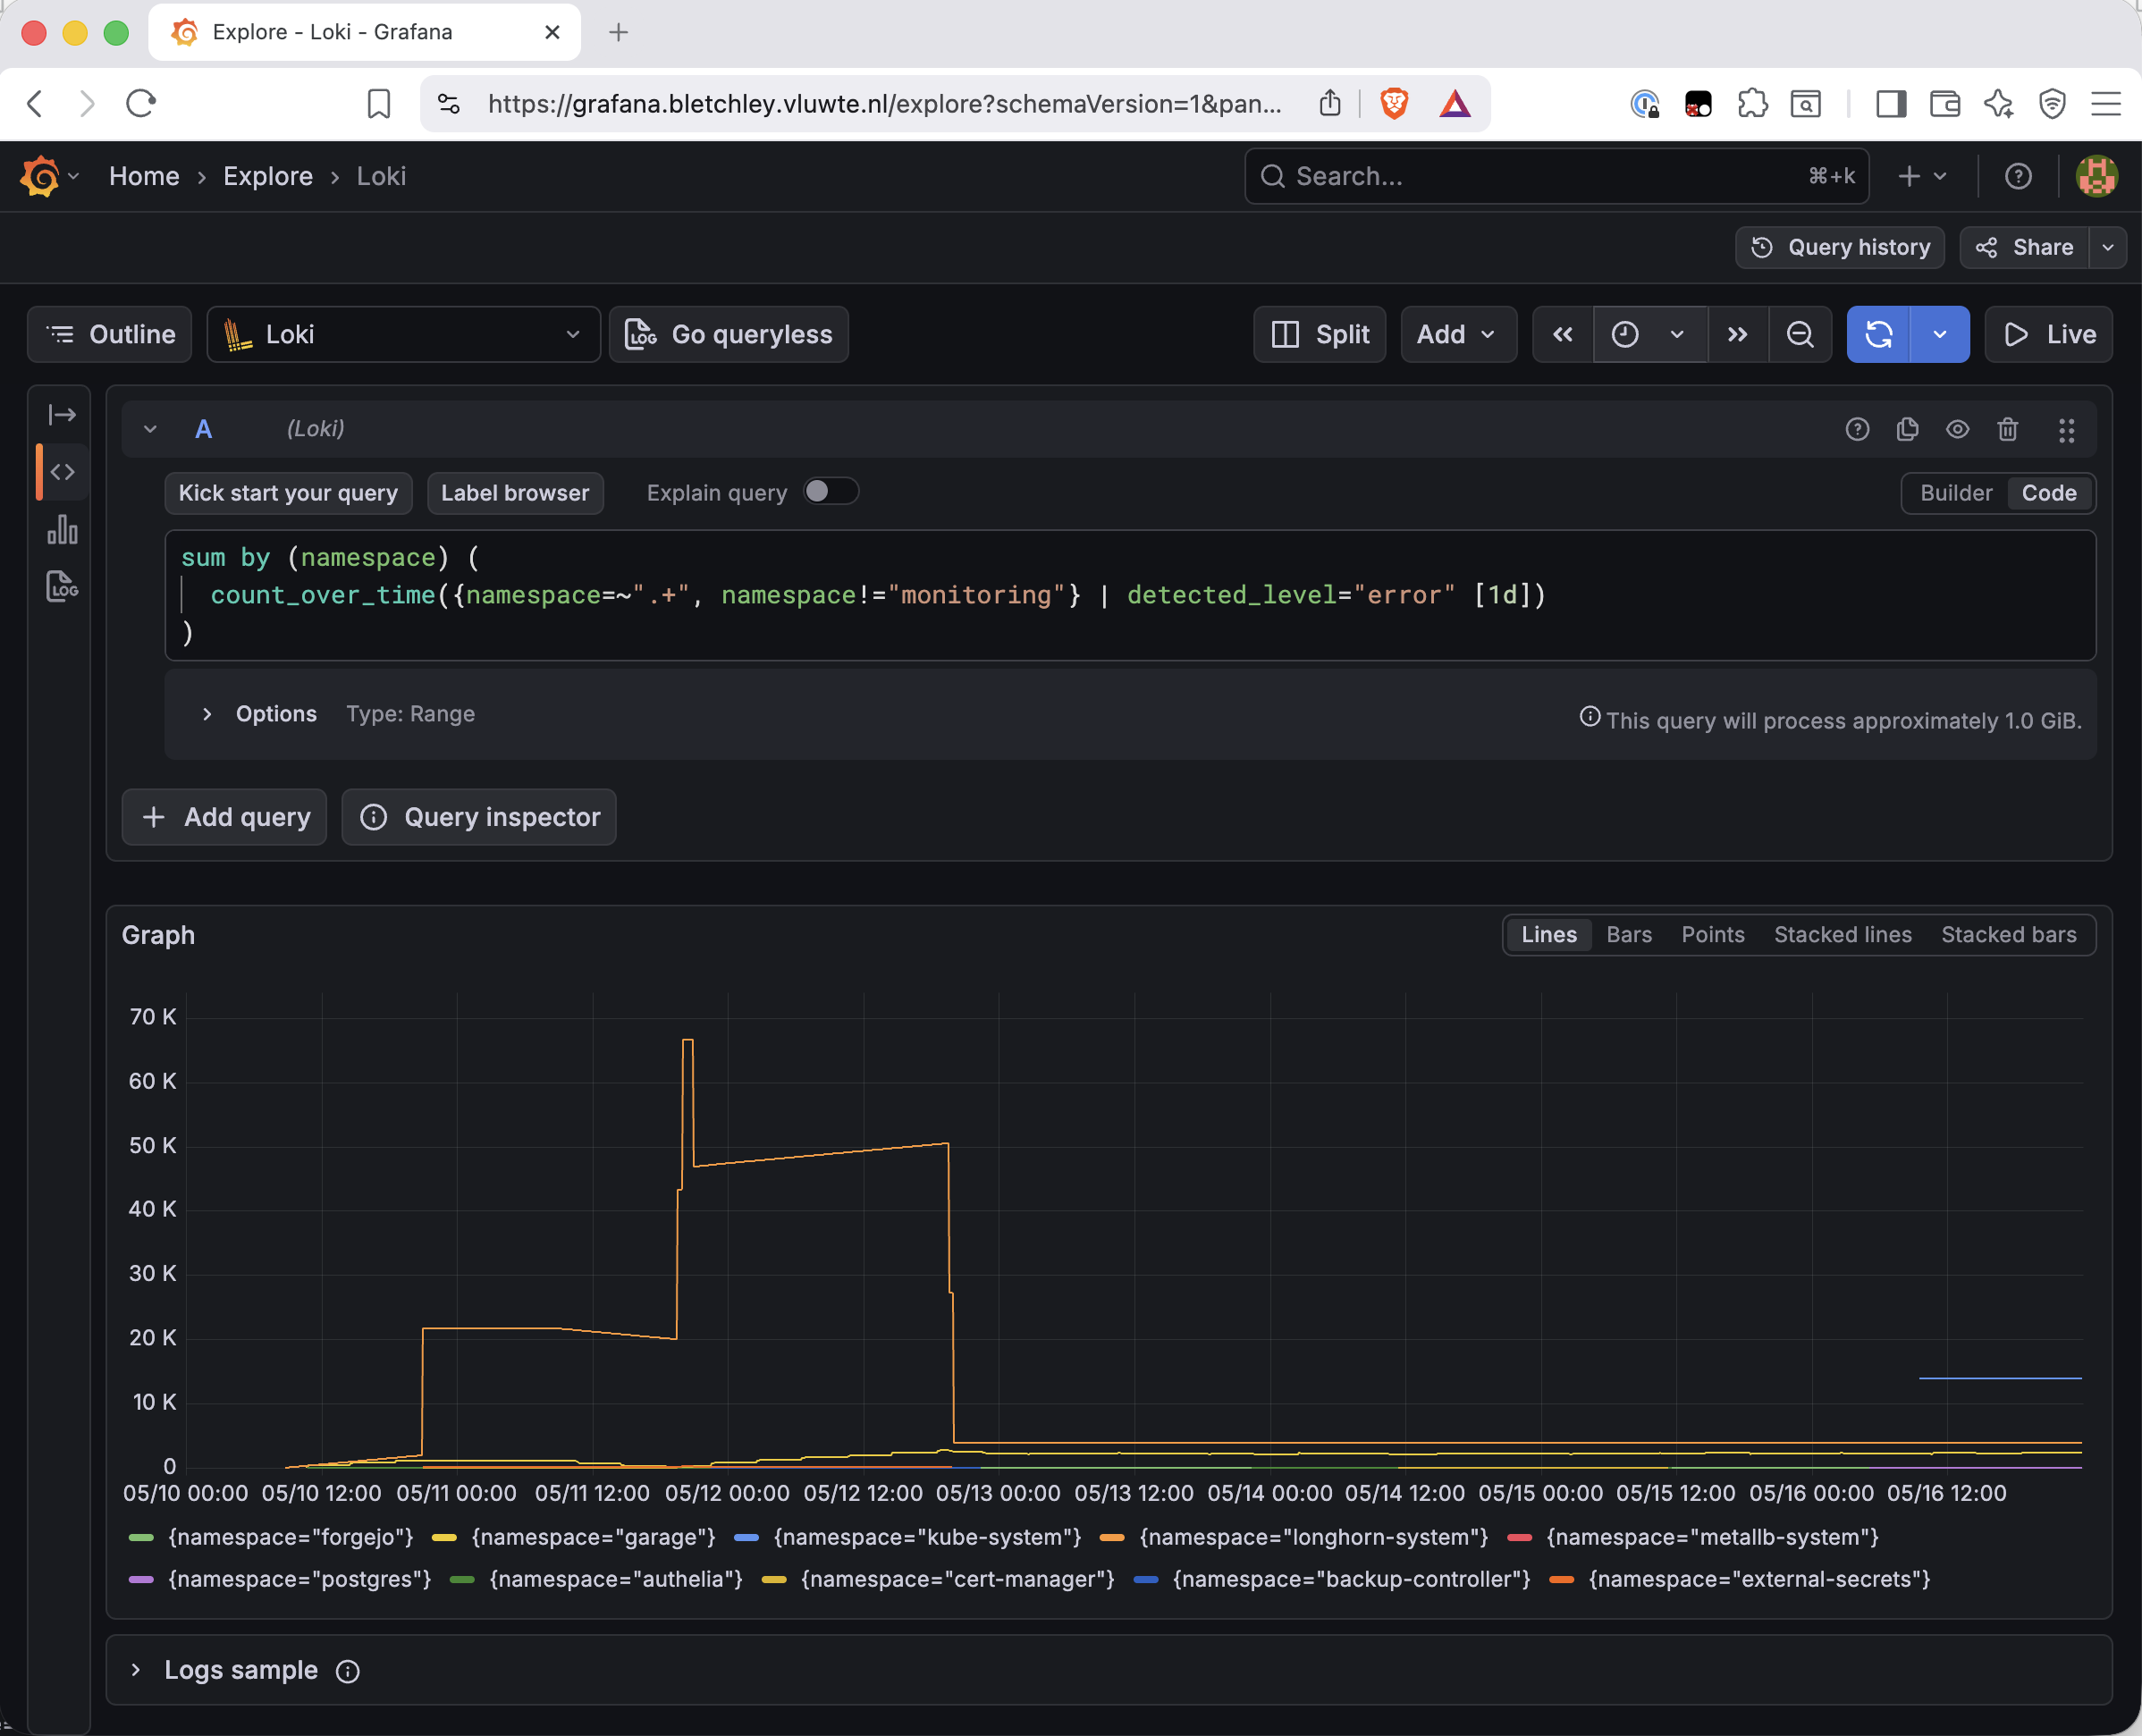
Task: Select the Graph bar chart icon in sidebar
Action: [x=62, y=529]
